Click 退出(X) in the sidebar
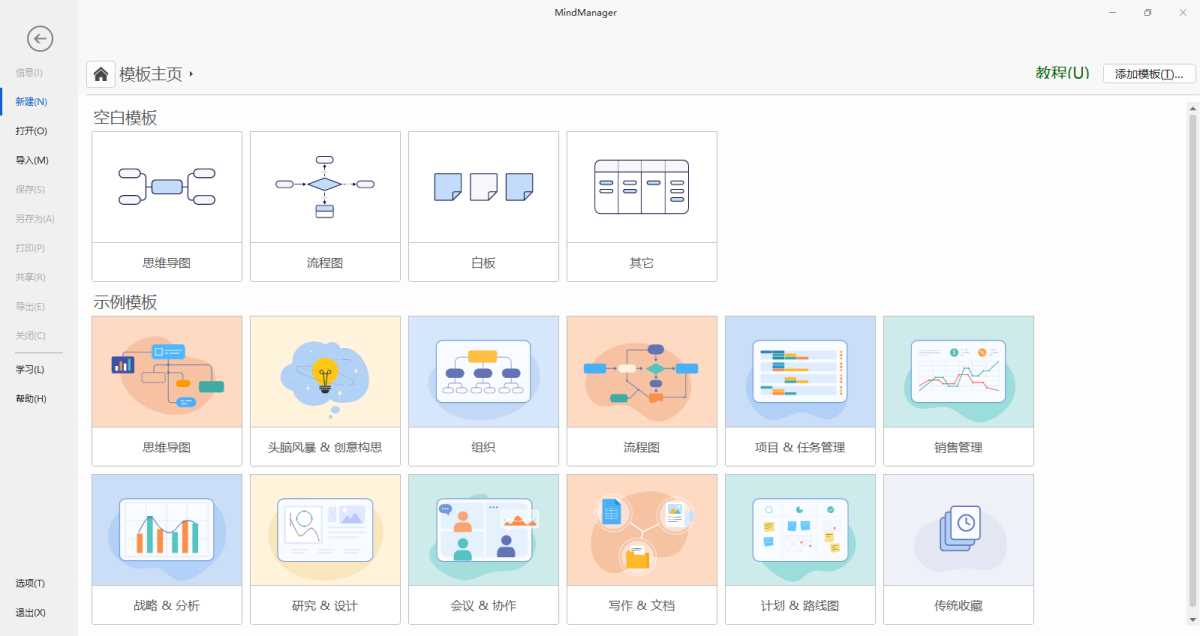This screenshot has height=636, width=1200. (x=30, y=612)
